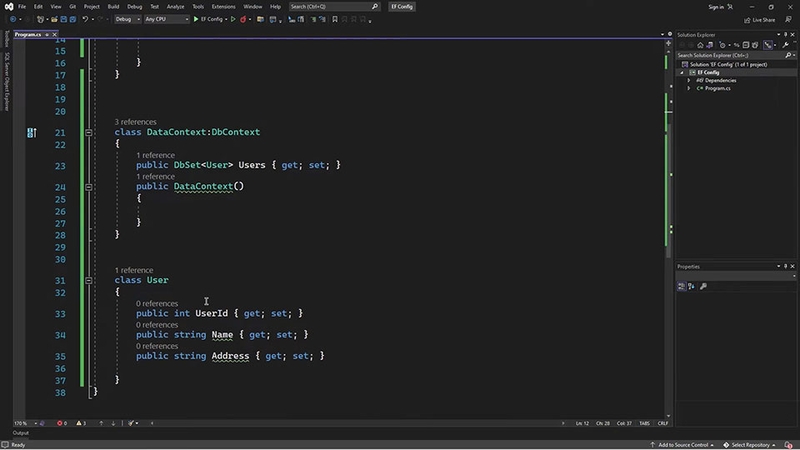The width and height of the screenshot is (800, 450).
Task: Click the warnings count indicator
Action: tap(81, 423)
